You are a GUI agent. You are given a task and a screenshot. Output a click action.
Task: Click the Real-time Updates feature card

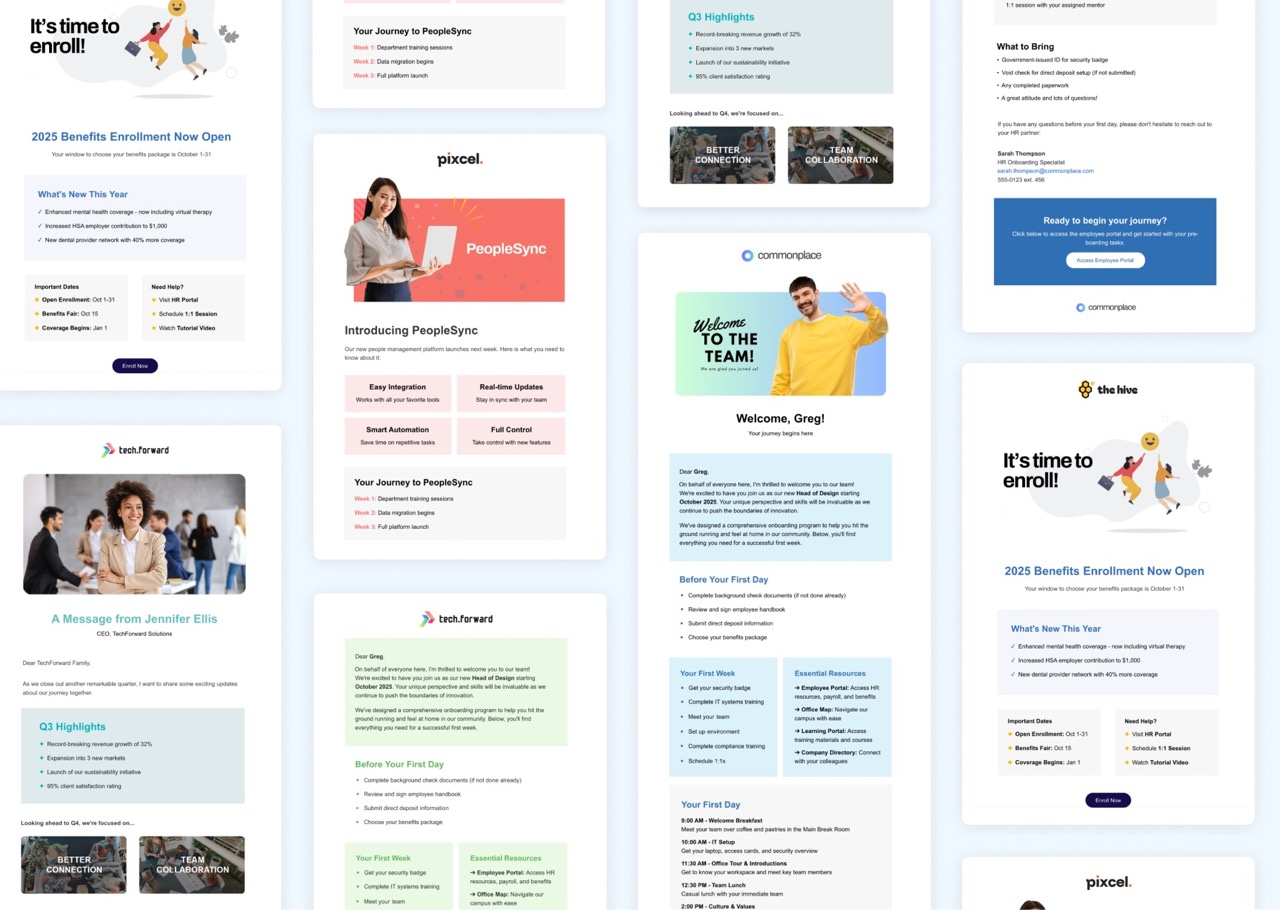click(x=511, y=393)
